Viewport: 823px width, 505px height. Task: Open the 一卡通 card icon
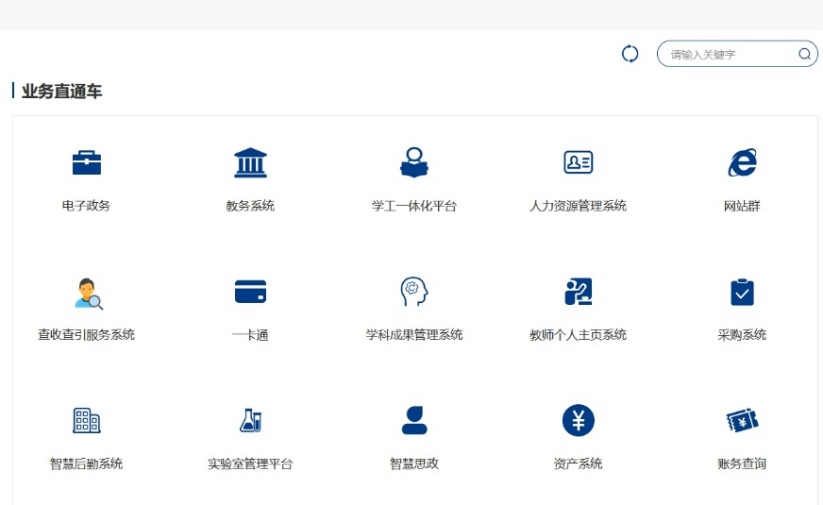[x=250, y=291]
